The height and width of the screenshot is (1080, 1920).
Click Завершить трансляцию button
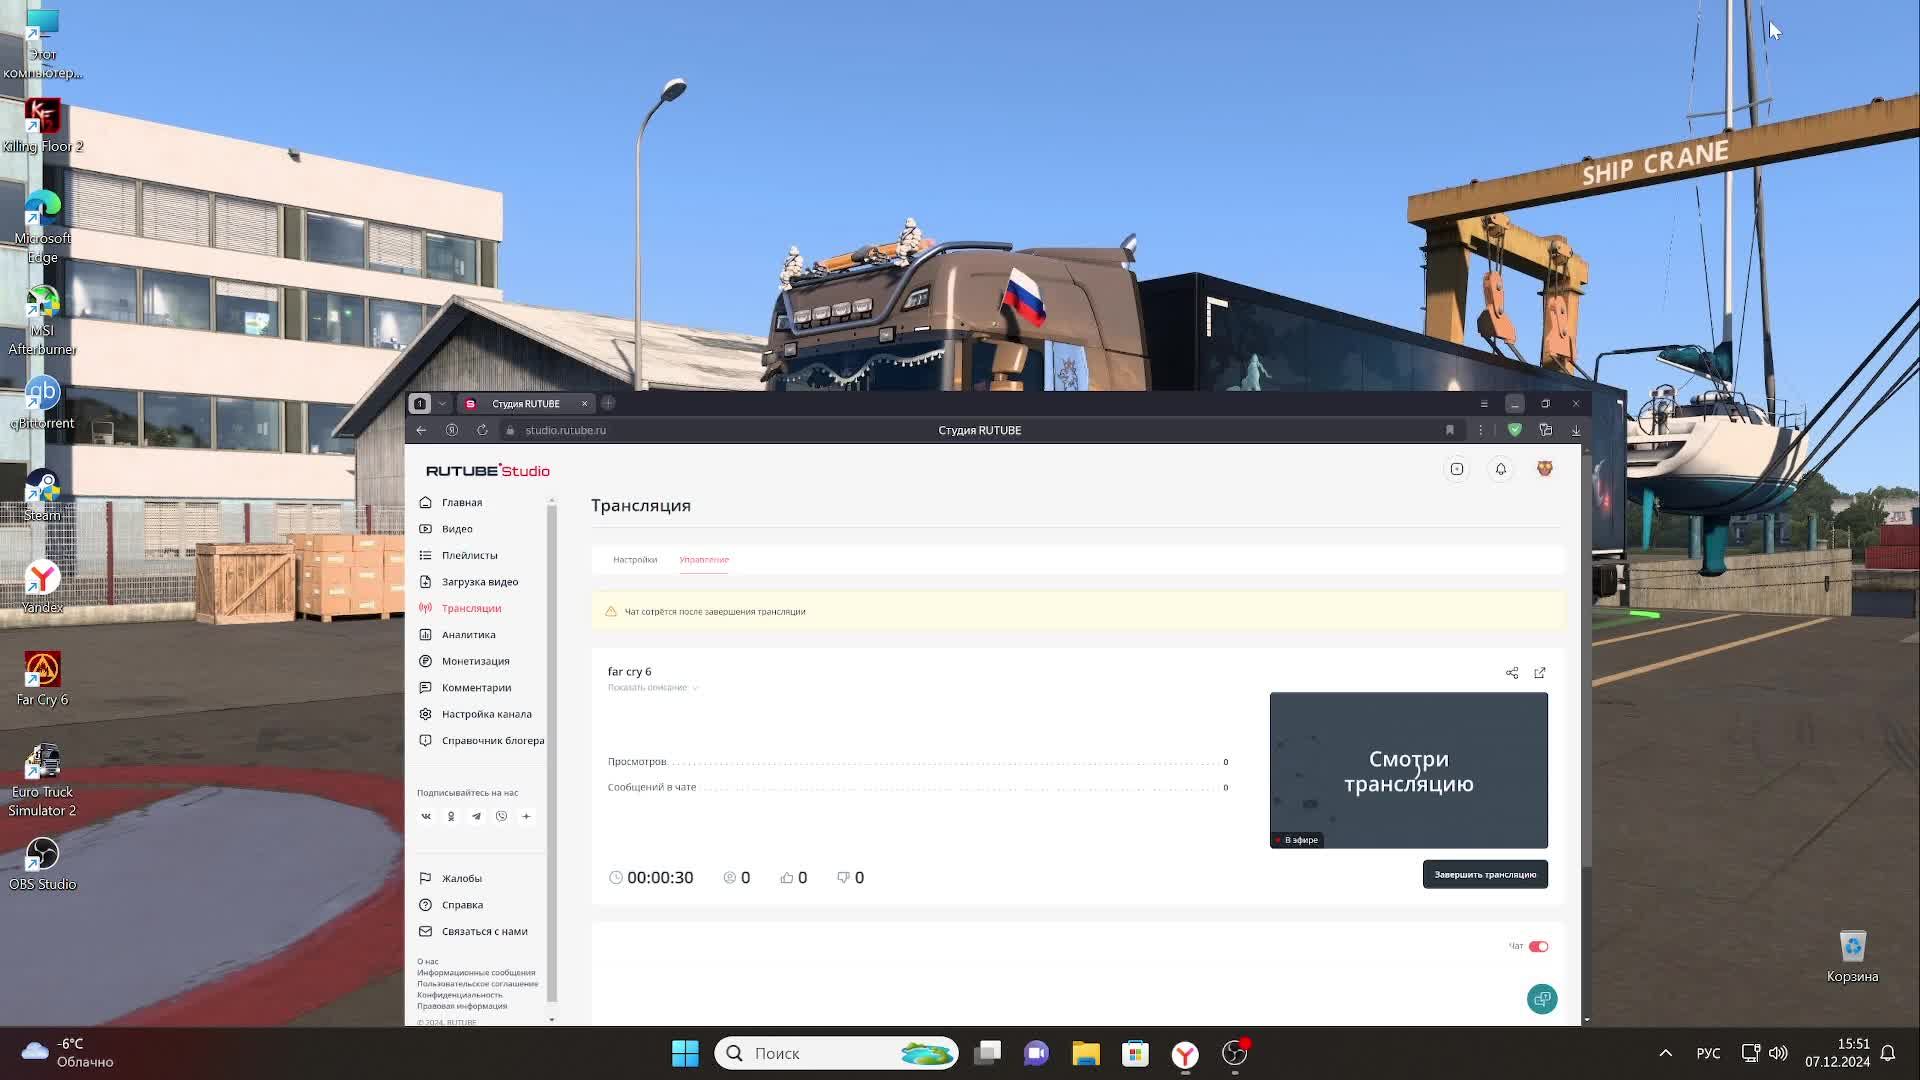point(1485,875)
